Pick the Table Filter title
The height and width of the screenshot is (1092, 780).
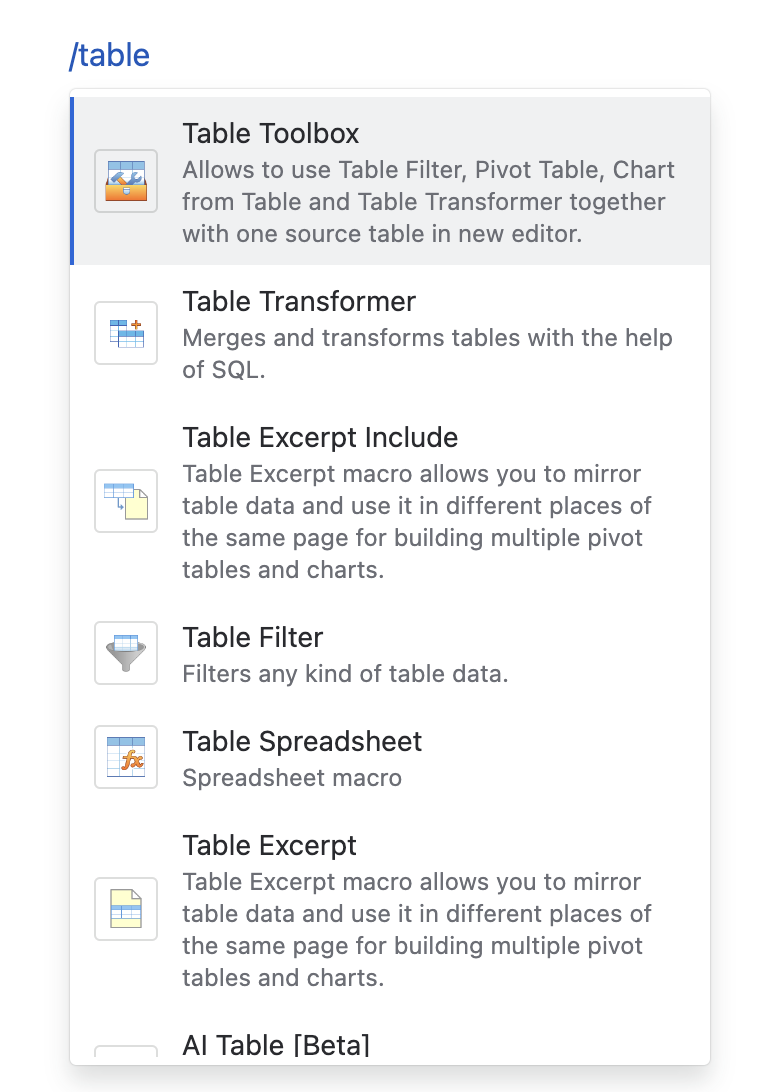click(x=253, y=638)
